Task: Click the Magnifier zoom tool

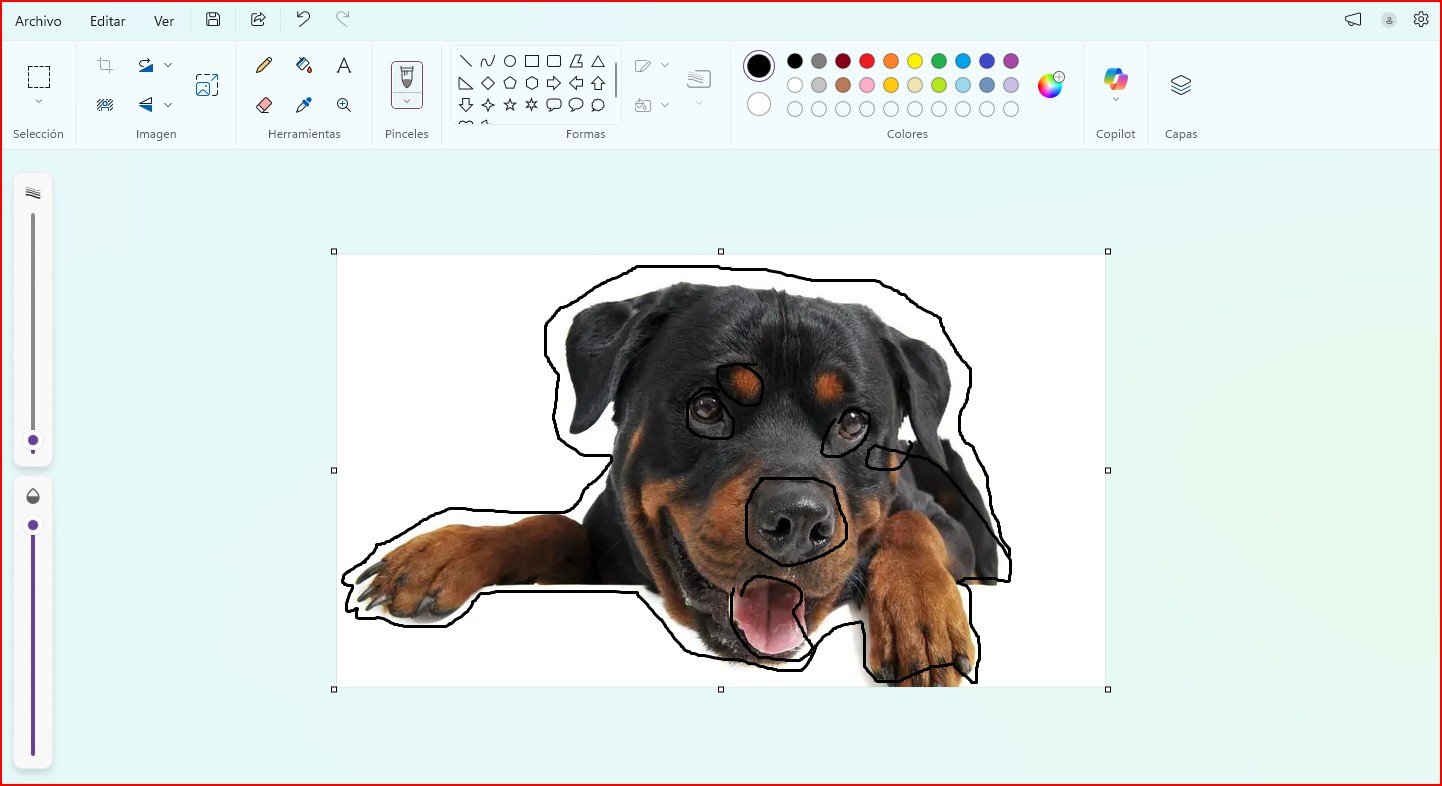Action: [x=344, y=105]
